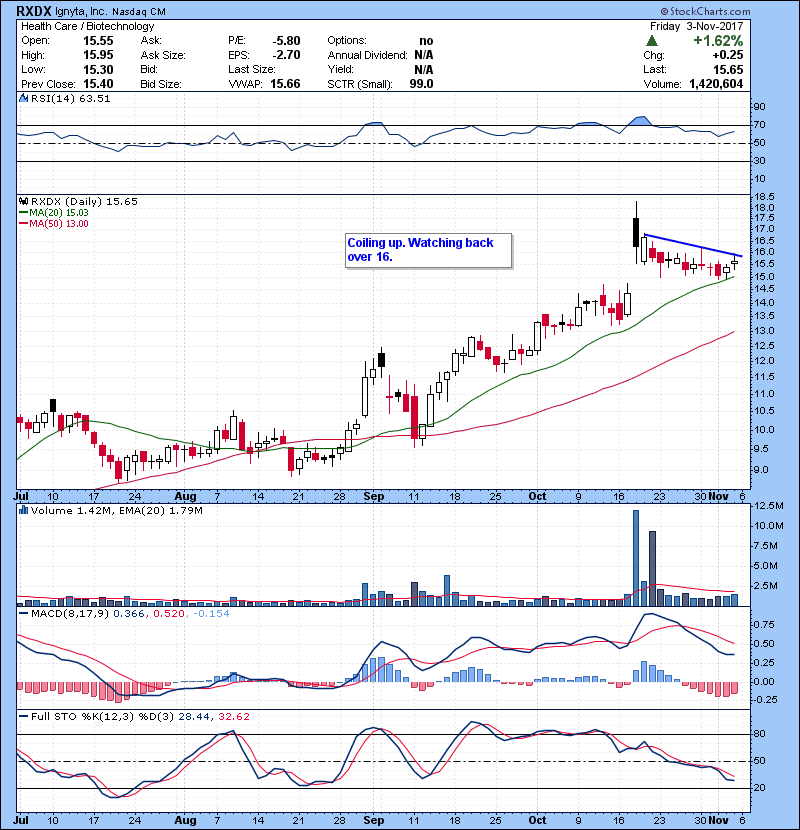Click the High value 15.95
This screenshot has height=830, width=800.
point(98,55)
